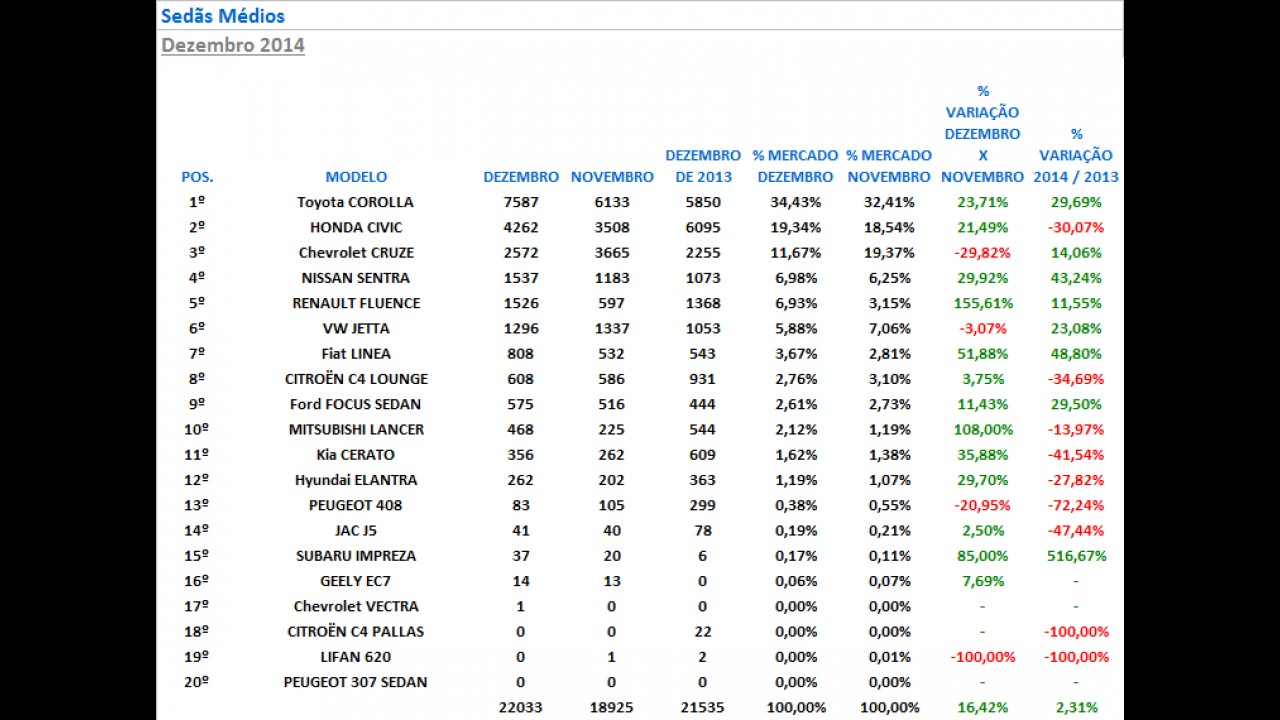Viewport: 1280px width, 720px height.
Task: Click Sentra yearly variation 43,24%
Action: [1076, 278]
